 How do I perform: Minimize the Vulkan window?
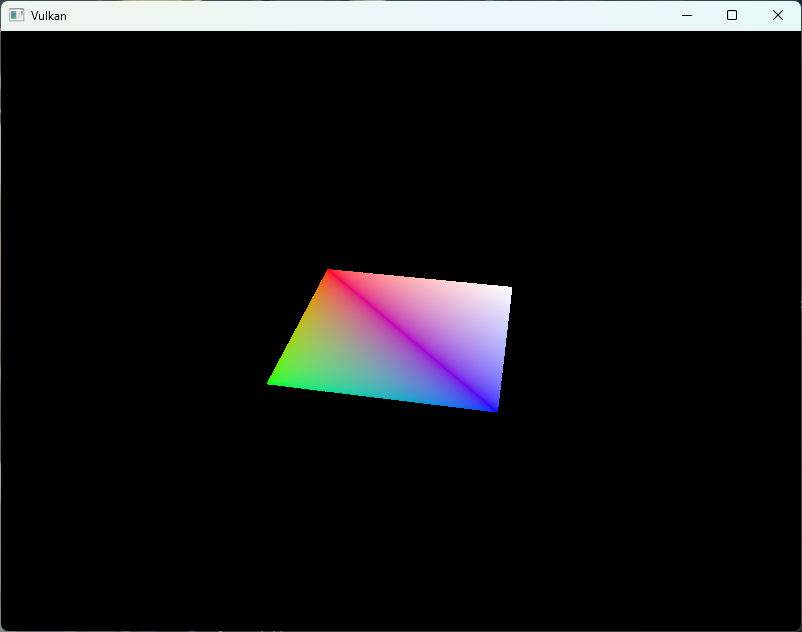(687, 15)
